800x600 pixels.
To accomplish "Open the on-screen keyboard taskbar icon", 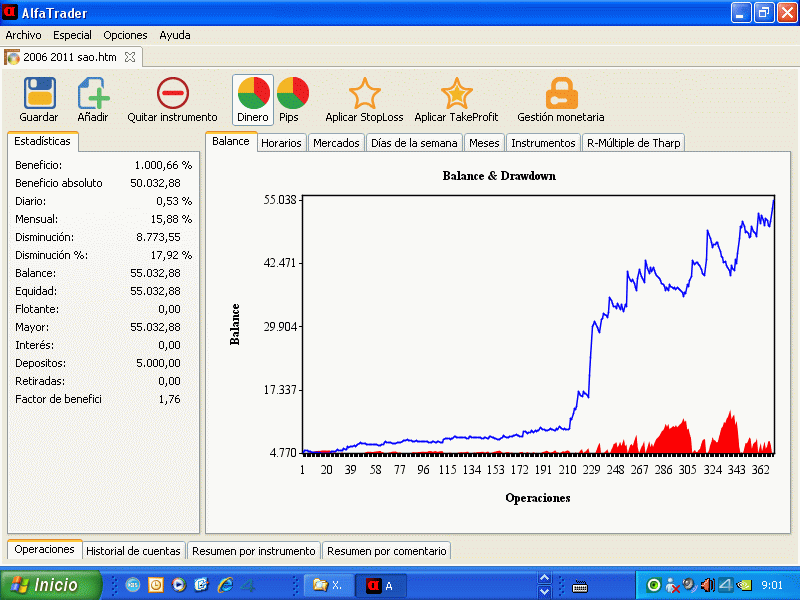I will click(x=580, y=587).
